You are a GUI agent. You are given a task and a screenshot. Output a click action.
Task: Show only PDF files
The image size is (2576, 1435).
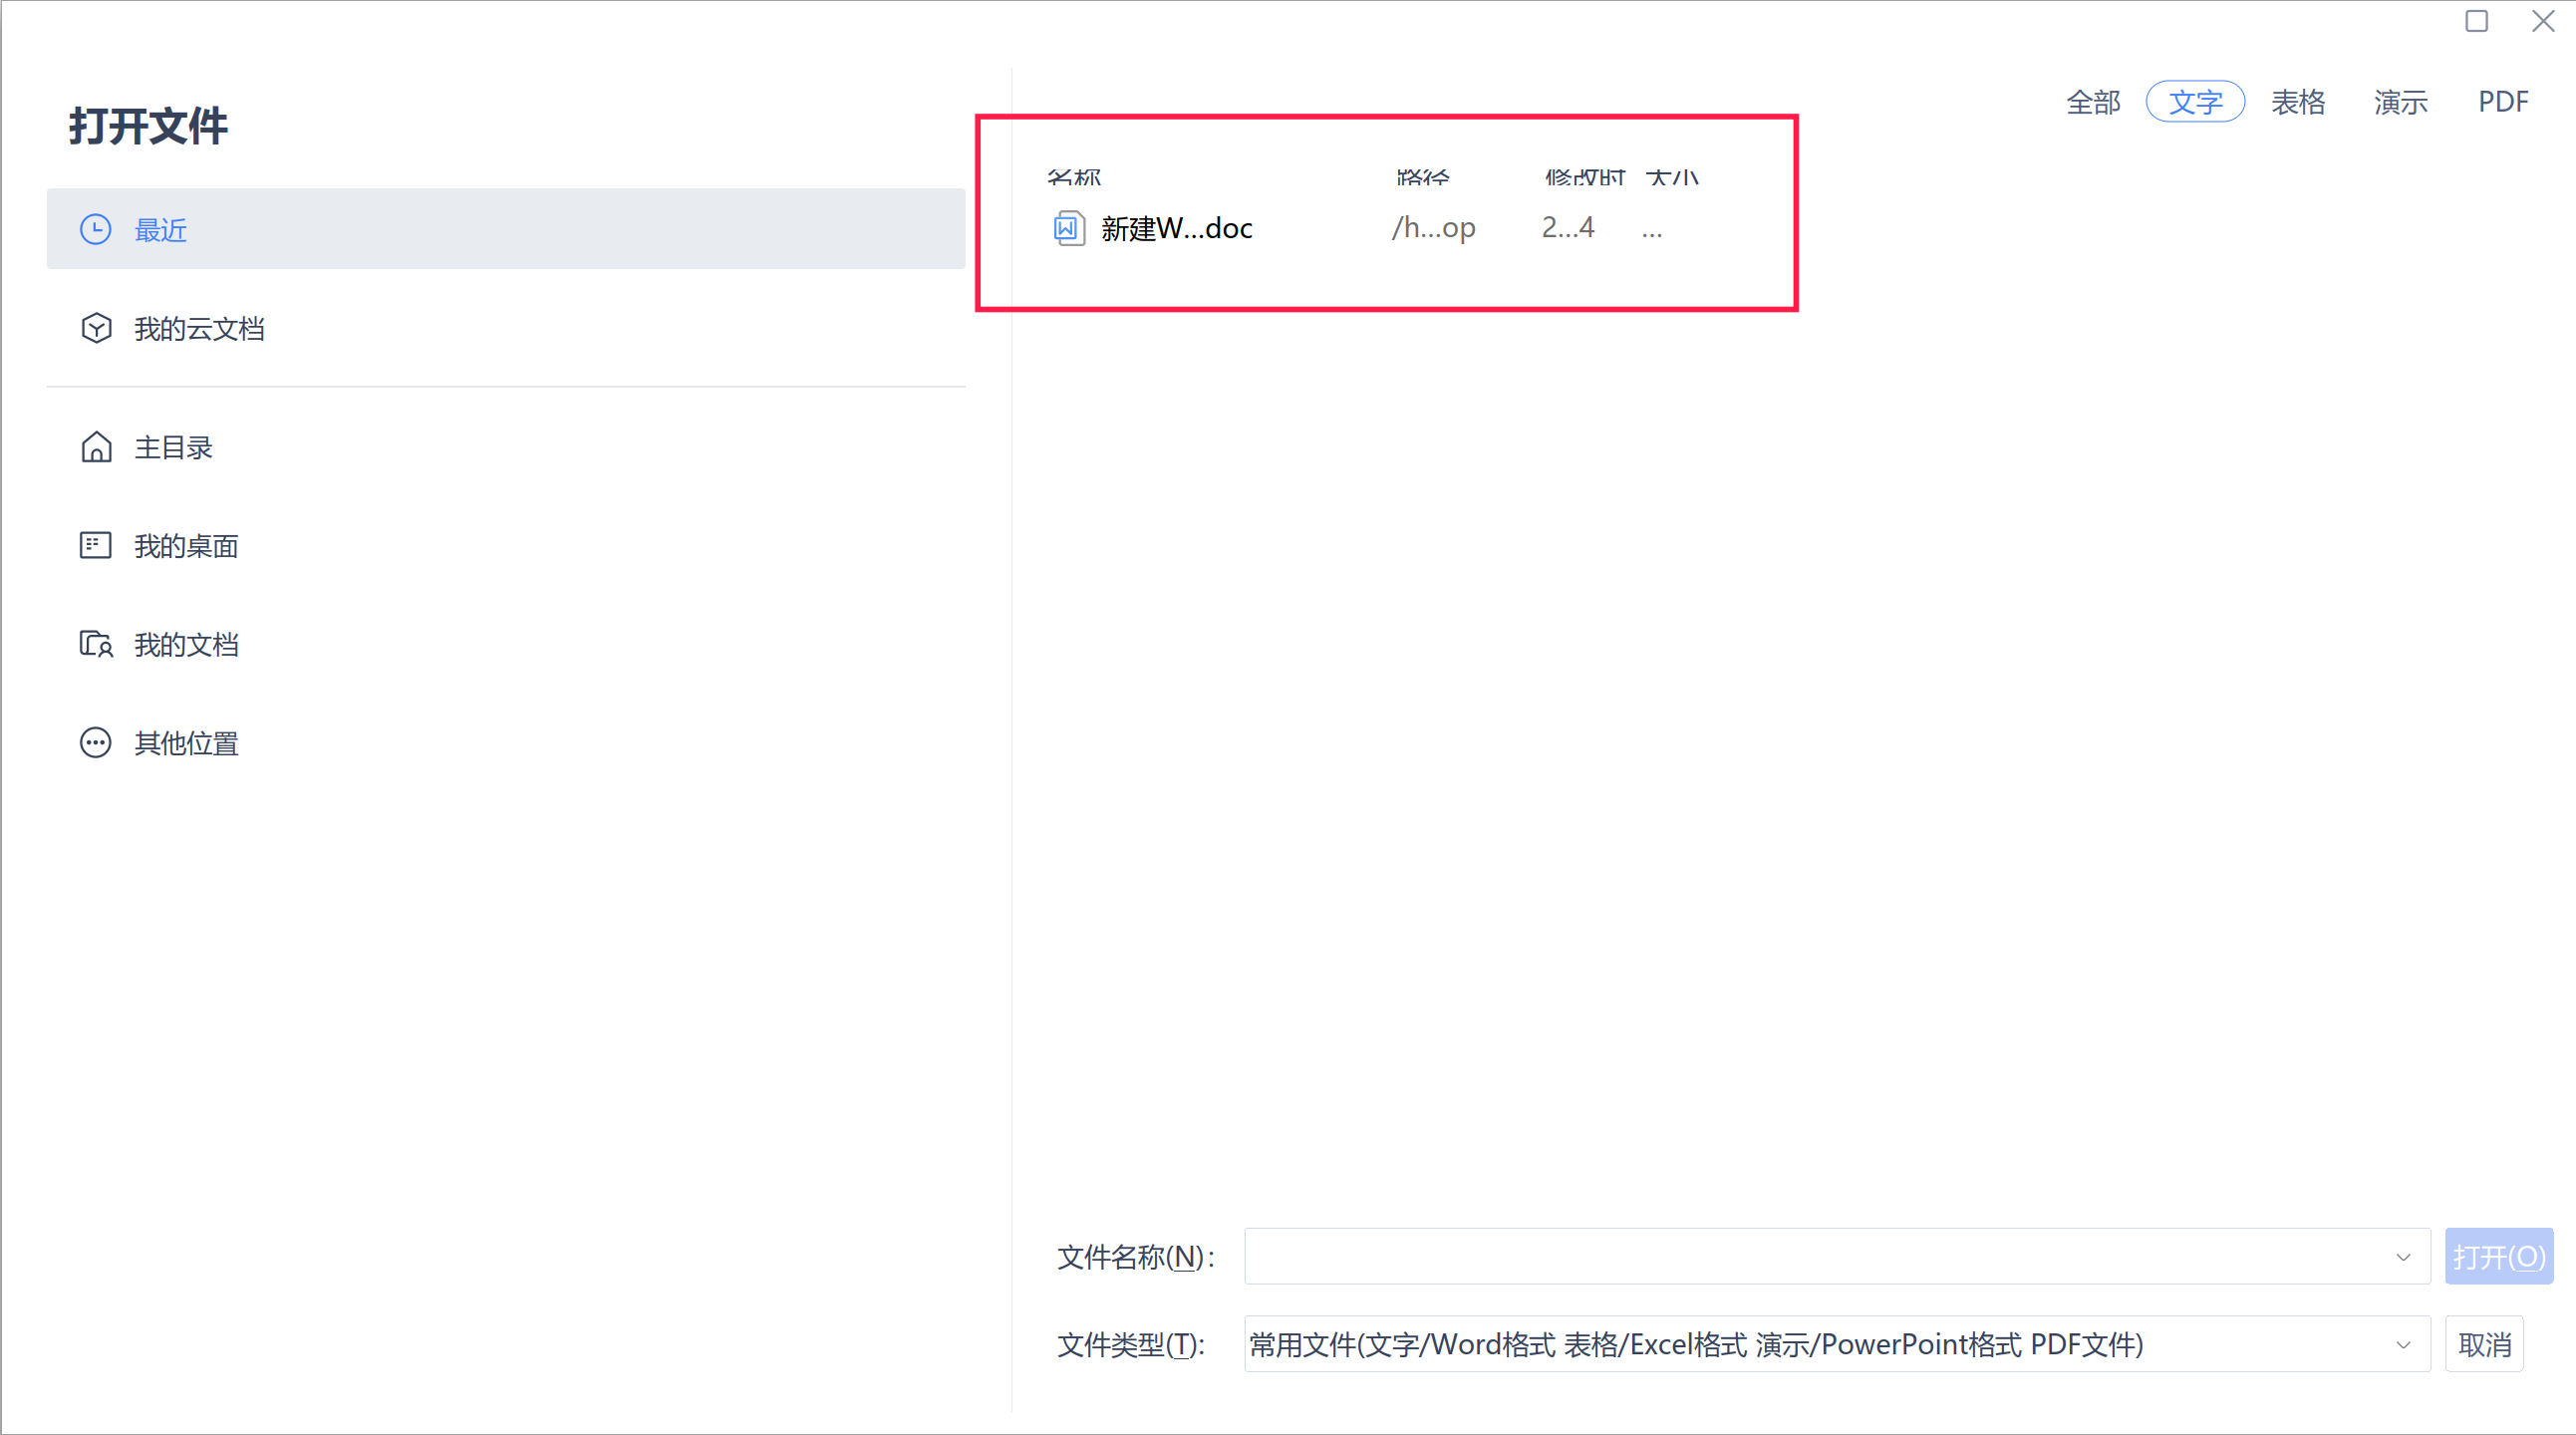pyautogui.click(x=2502, y=102)
